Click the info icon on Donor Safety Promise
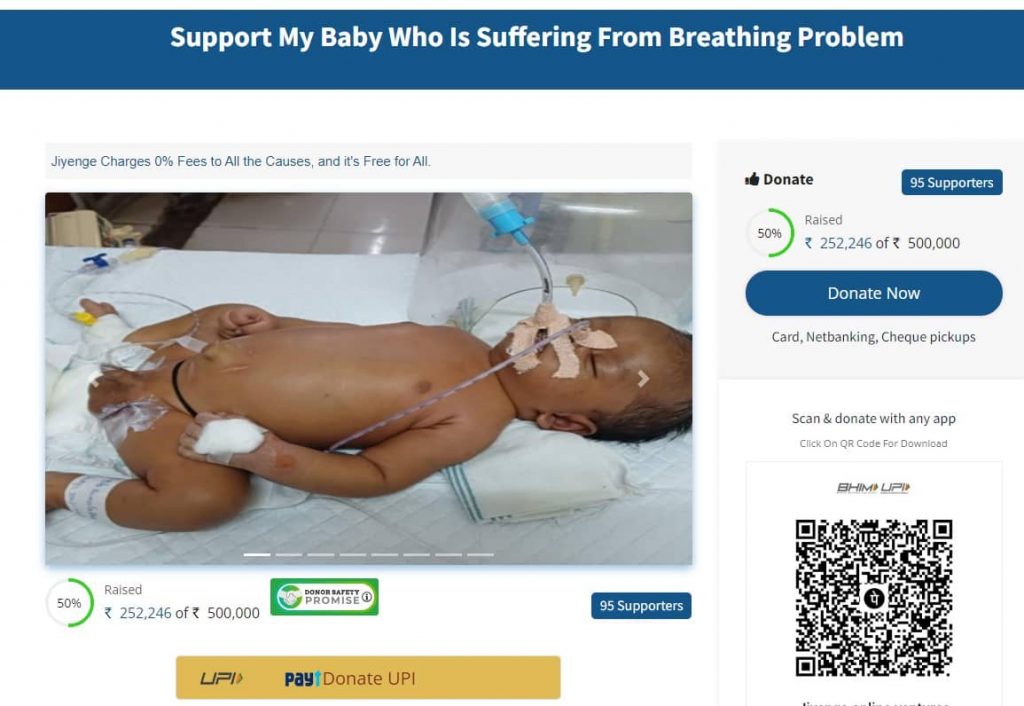This screenshot has height=706, width=1024. tap(366, 597)
